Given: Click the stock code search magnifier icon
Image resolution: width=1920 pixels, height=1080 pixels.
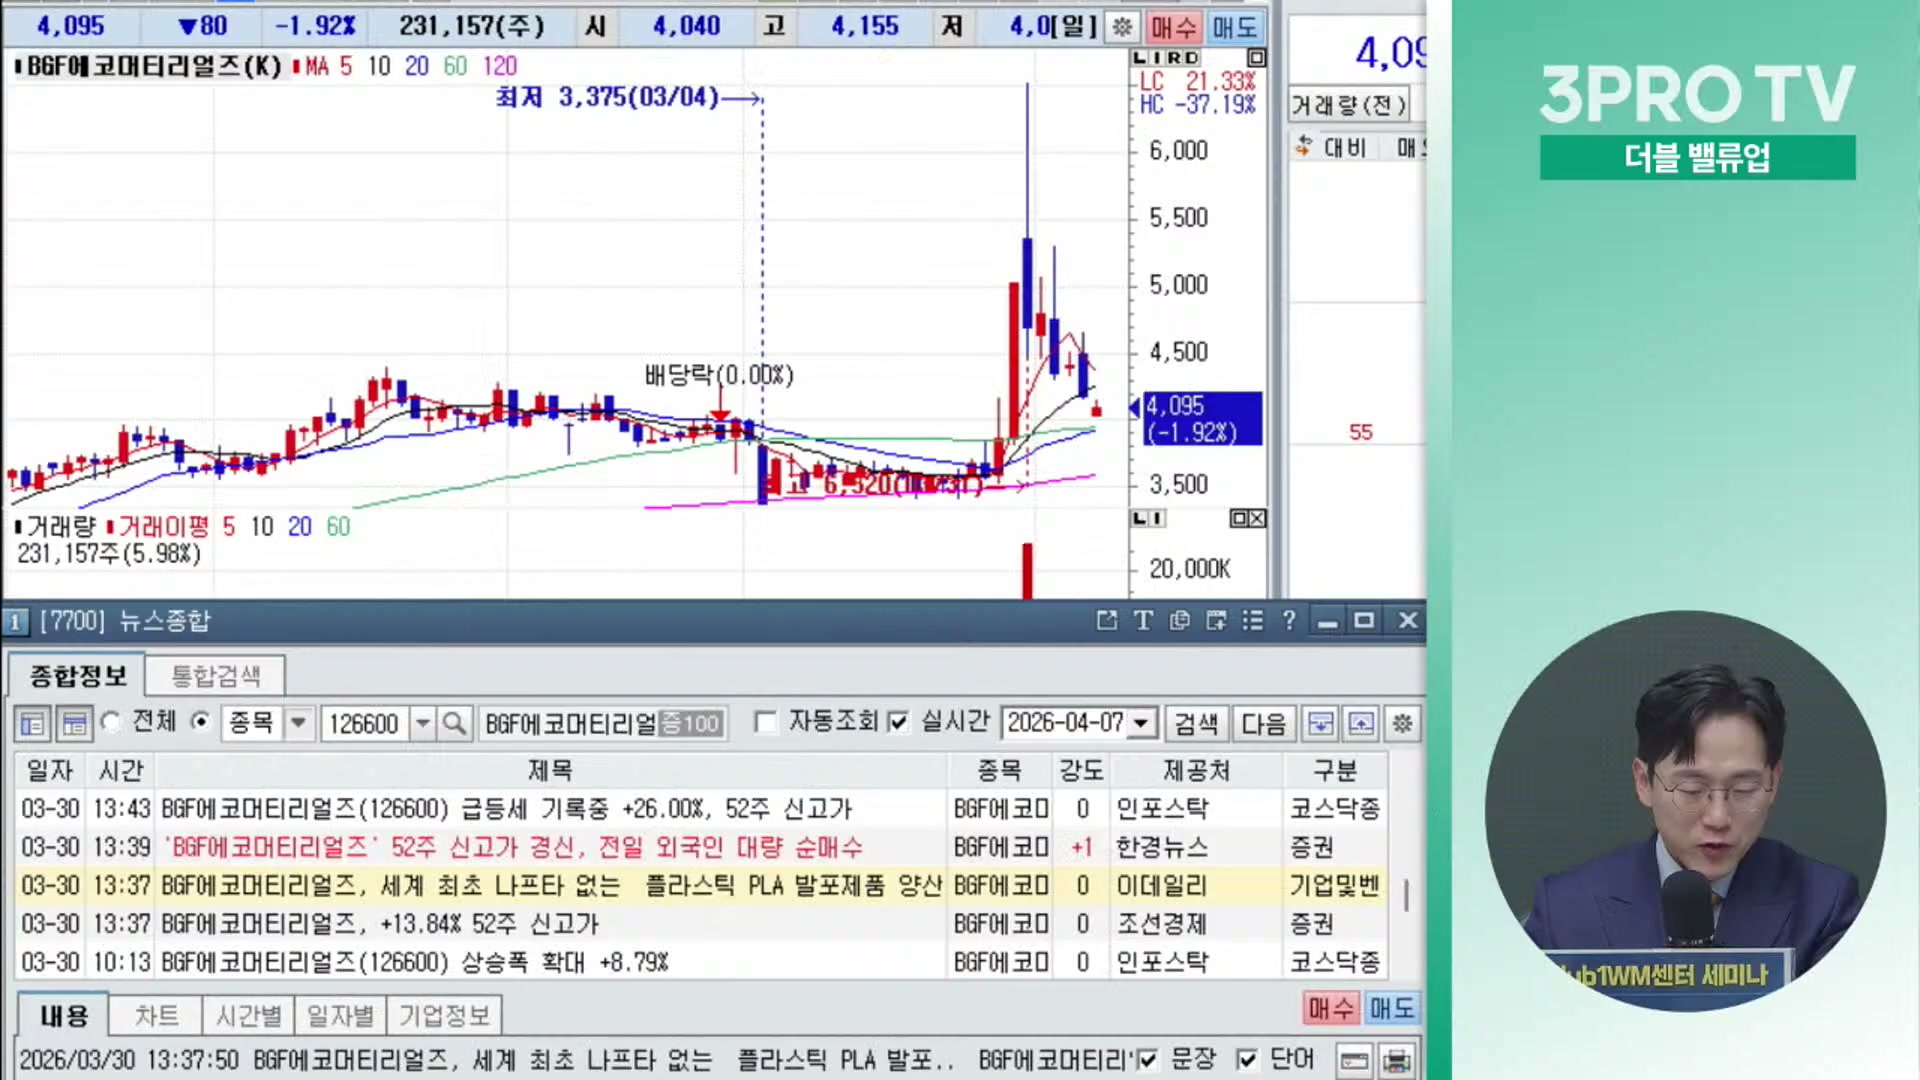Looking at the screenshot, I should [454, 723].
